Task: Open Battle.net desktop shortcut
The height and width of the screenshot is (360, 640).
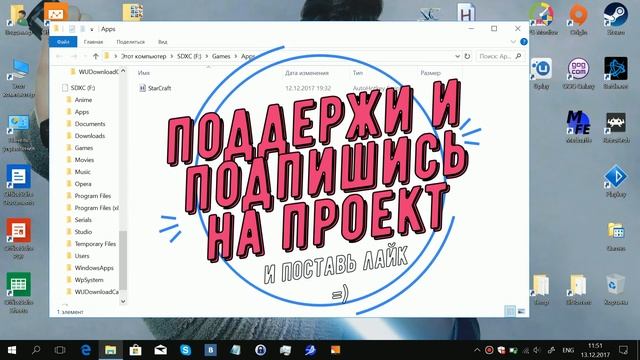Action: point(616,73)
